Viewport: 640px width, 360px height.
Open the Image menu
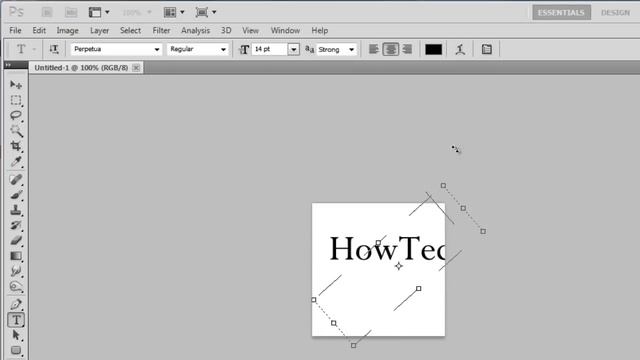pos(67,31)
